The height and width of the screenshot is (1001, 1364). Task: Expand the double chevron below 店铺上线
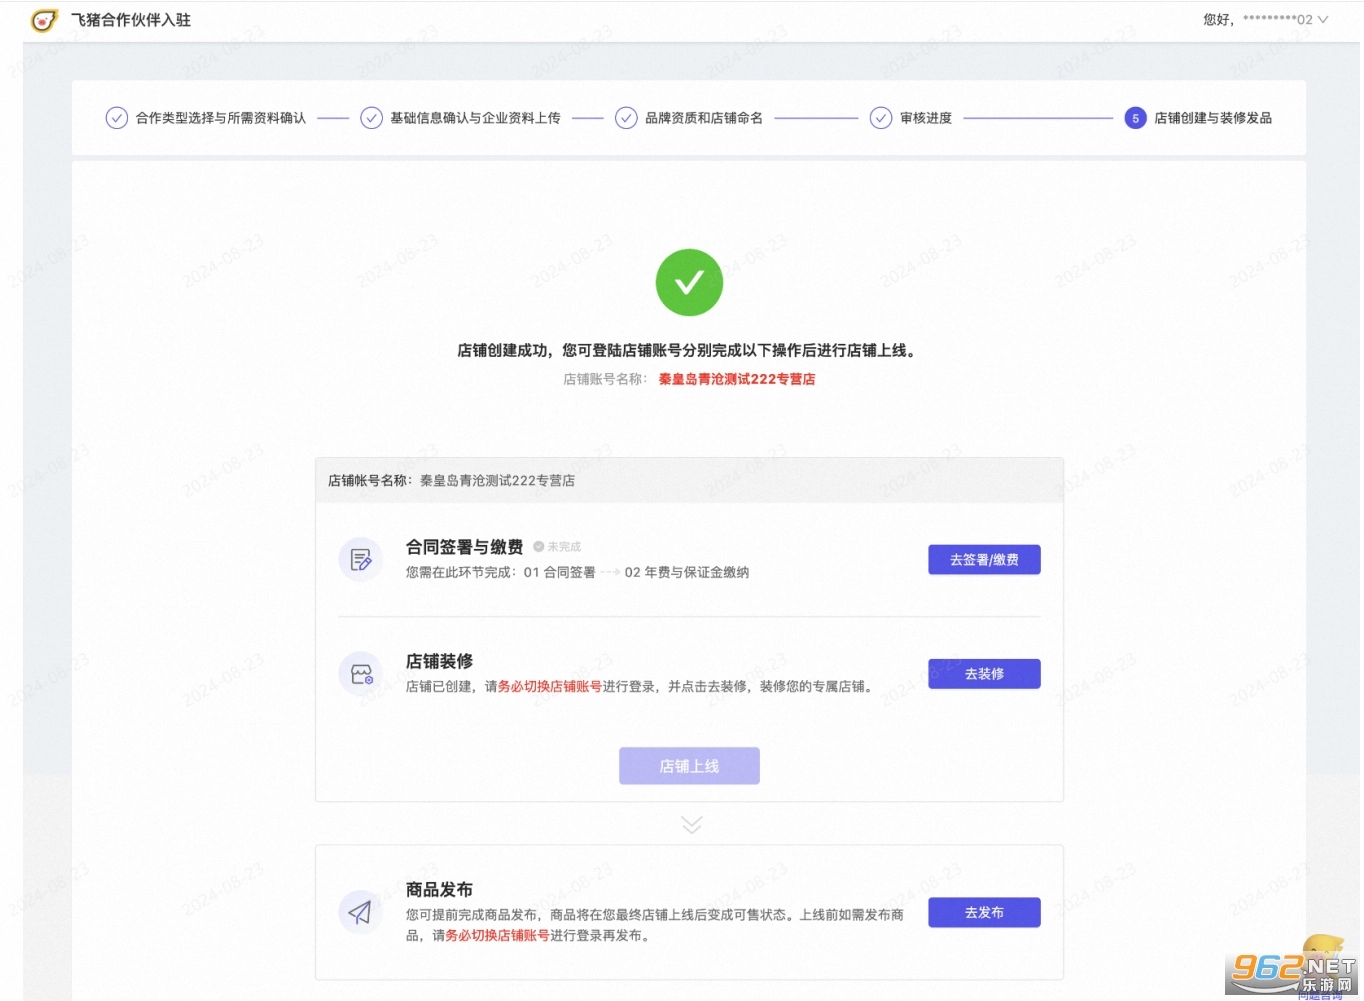691,824
